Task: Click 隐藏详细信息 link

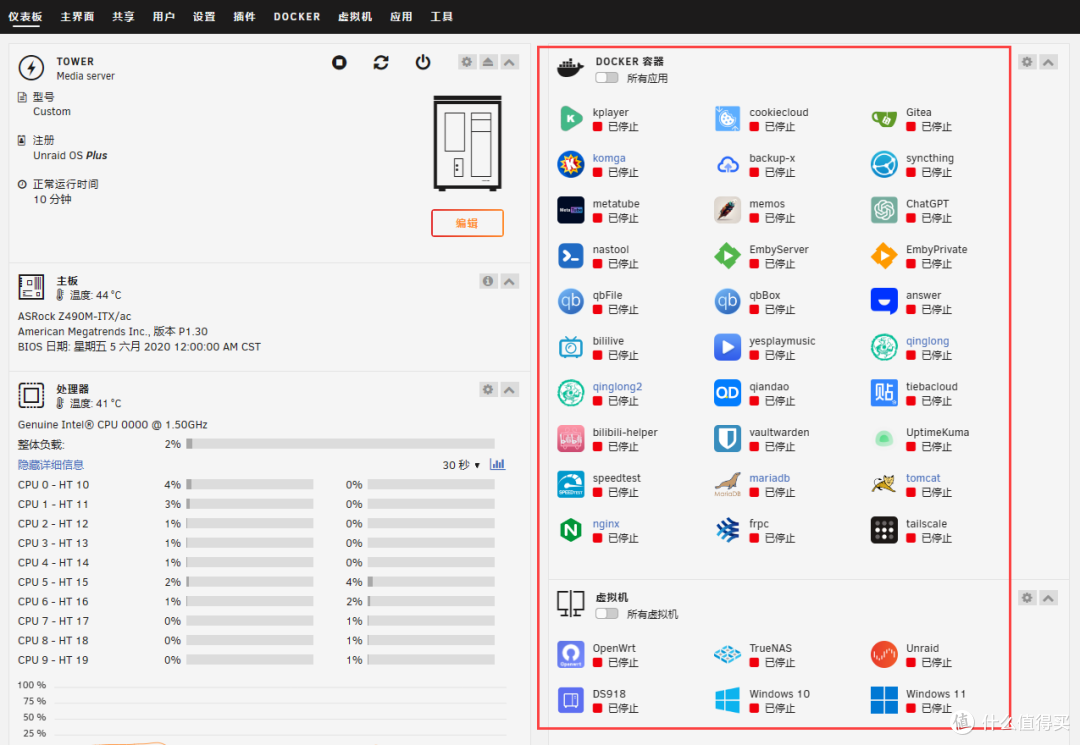Action: (x=51, y=465)
